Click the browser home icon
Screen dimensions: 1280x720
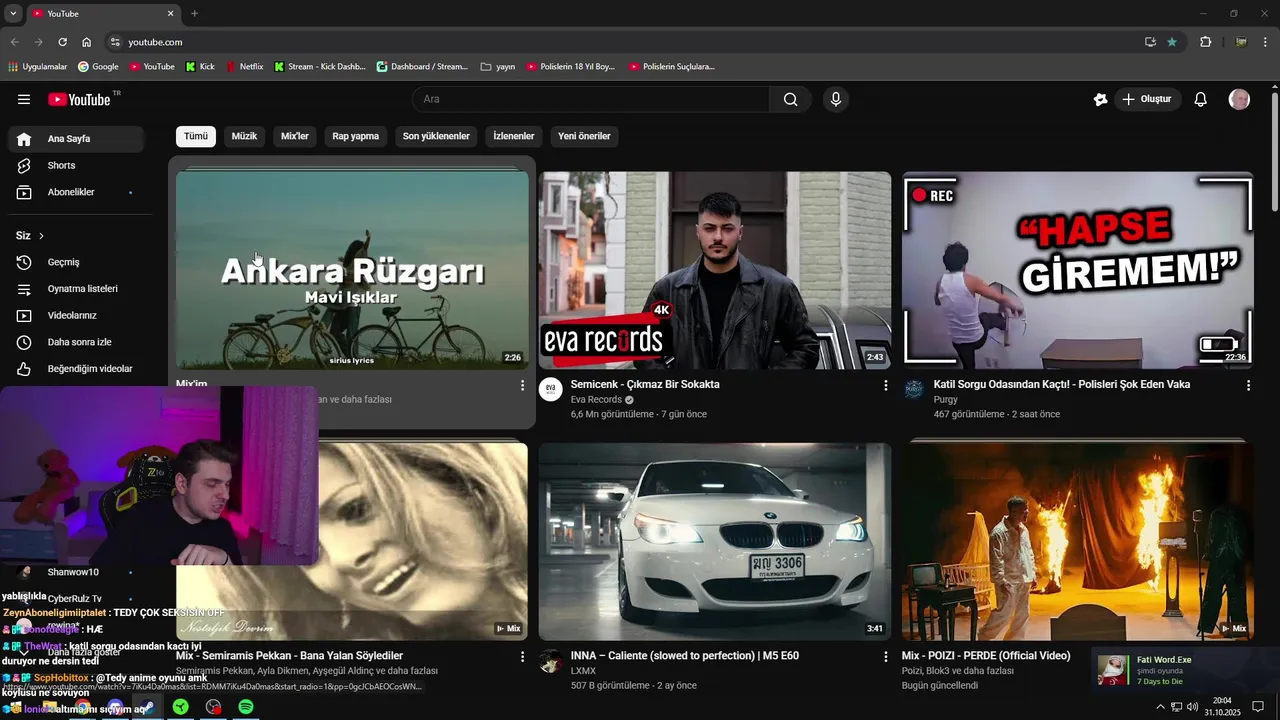87,42
